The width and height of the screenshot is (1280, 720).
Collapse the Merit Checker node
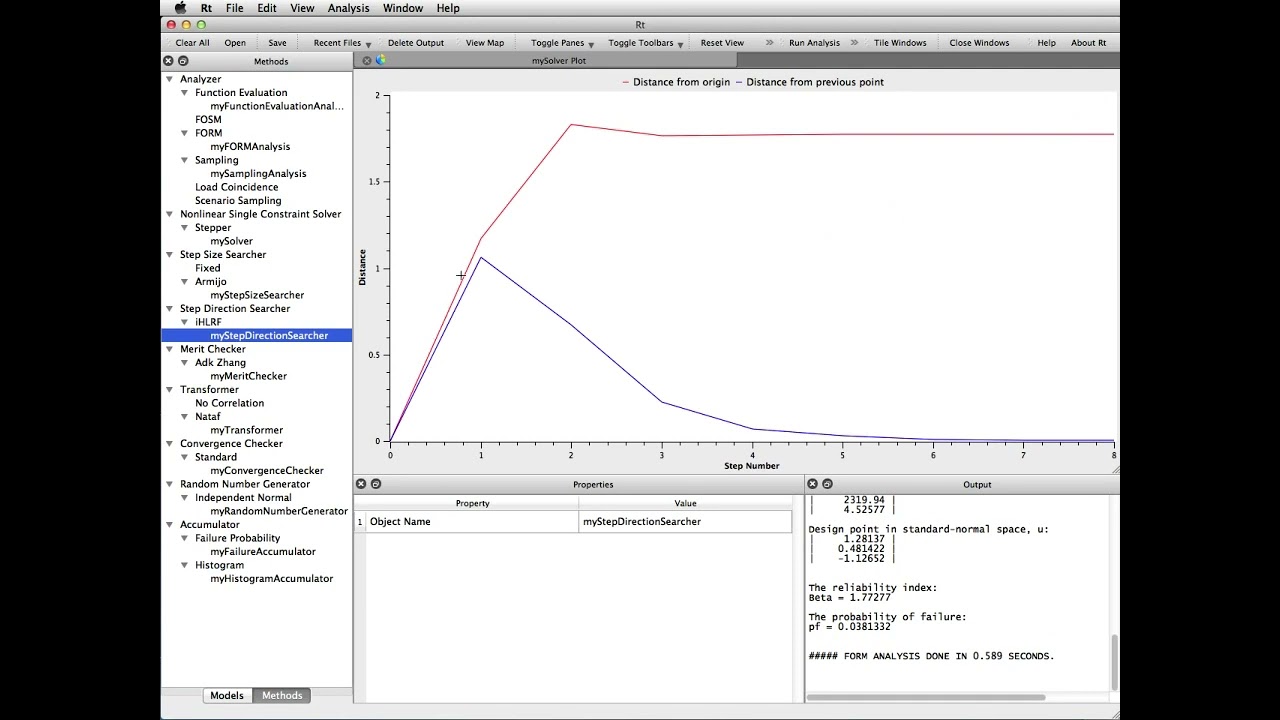(x=170, y=349)
